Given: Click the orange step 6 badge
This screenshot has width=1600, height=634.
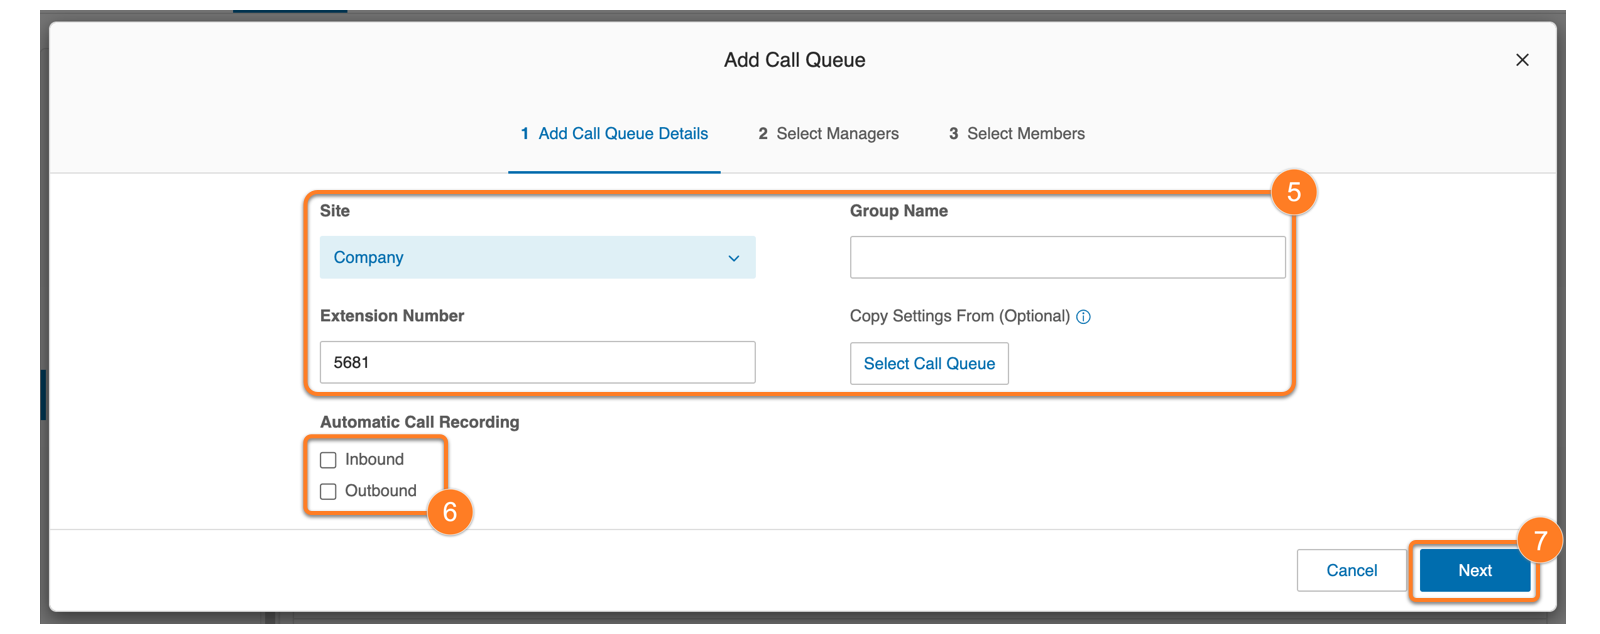Looking at the screenshot, I should coord(450,512).
